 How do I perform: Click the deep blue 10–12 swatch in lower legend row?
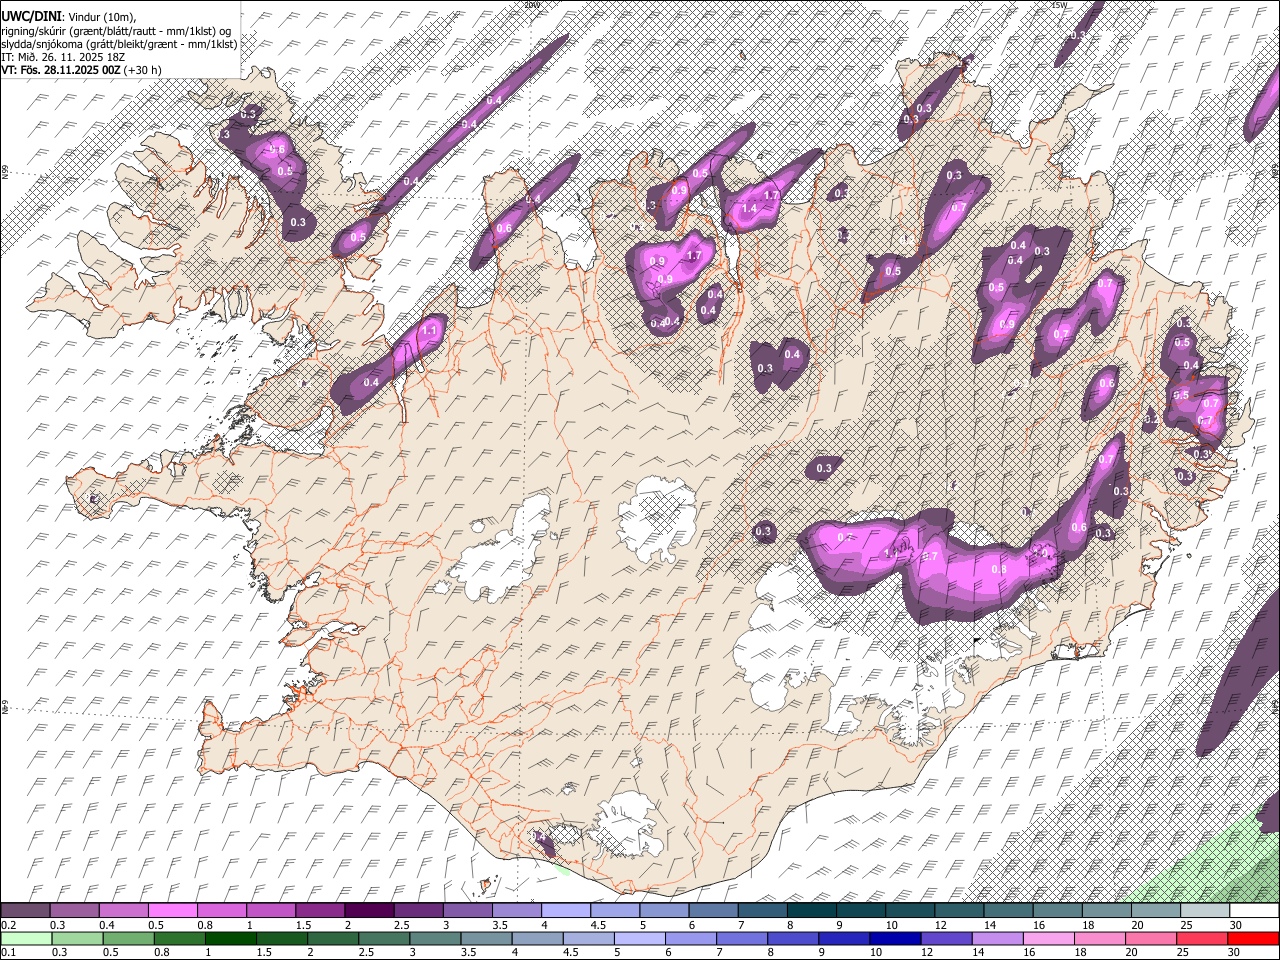pos(894,939)
